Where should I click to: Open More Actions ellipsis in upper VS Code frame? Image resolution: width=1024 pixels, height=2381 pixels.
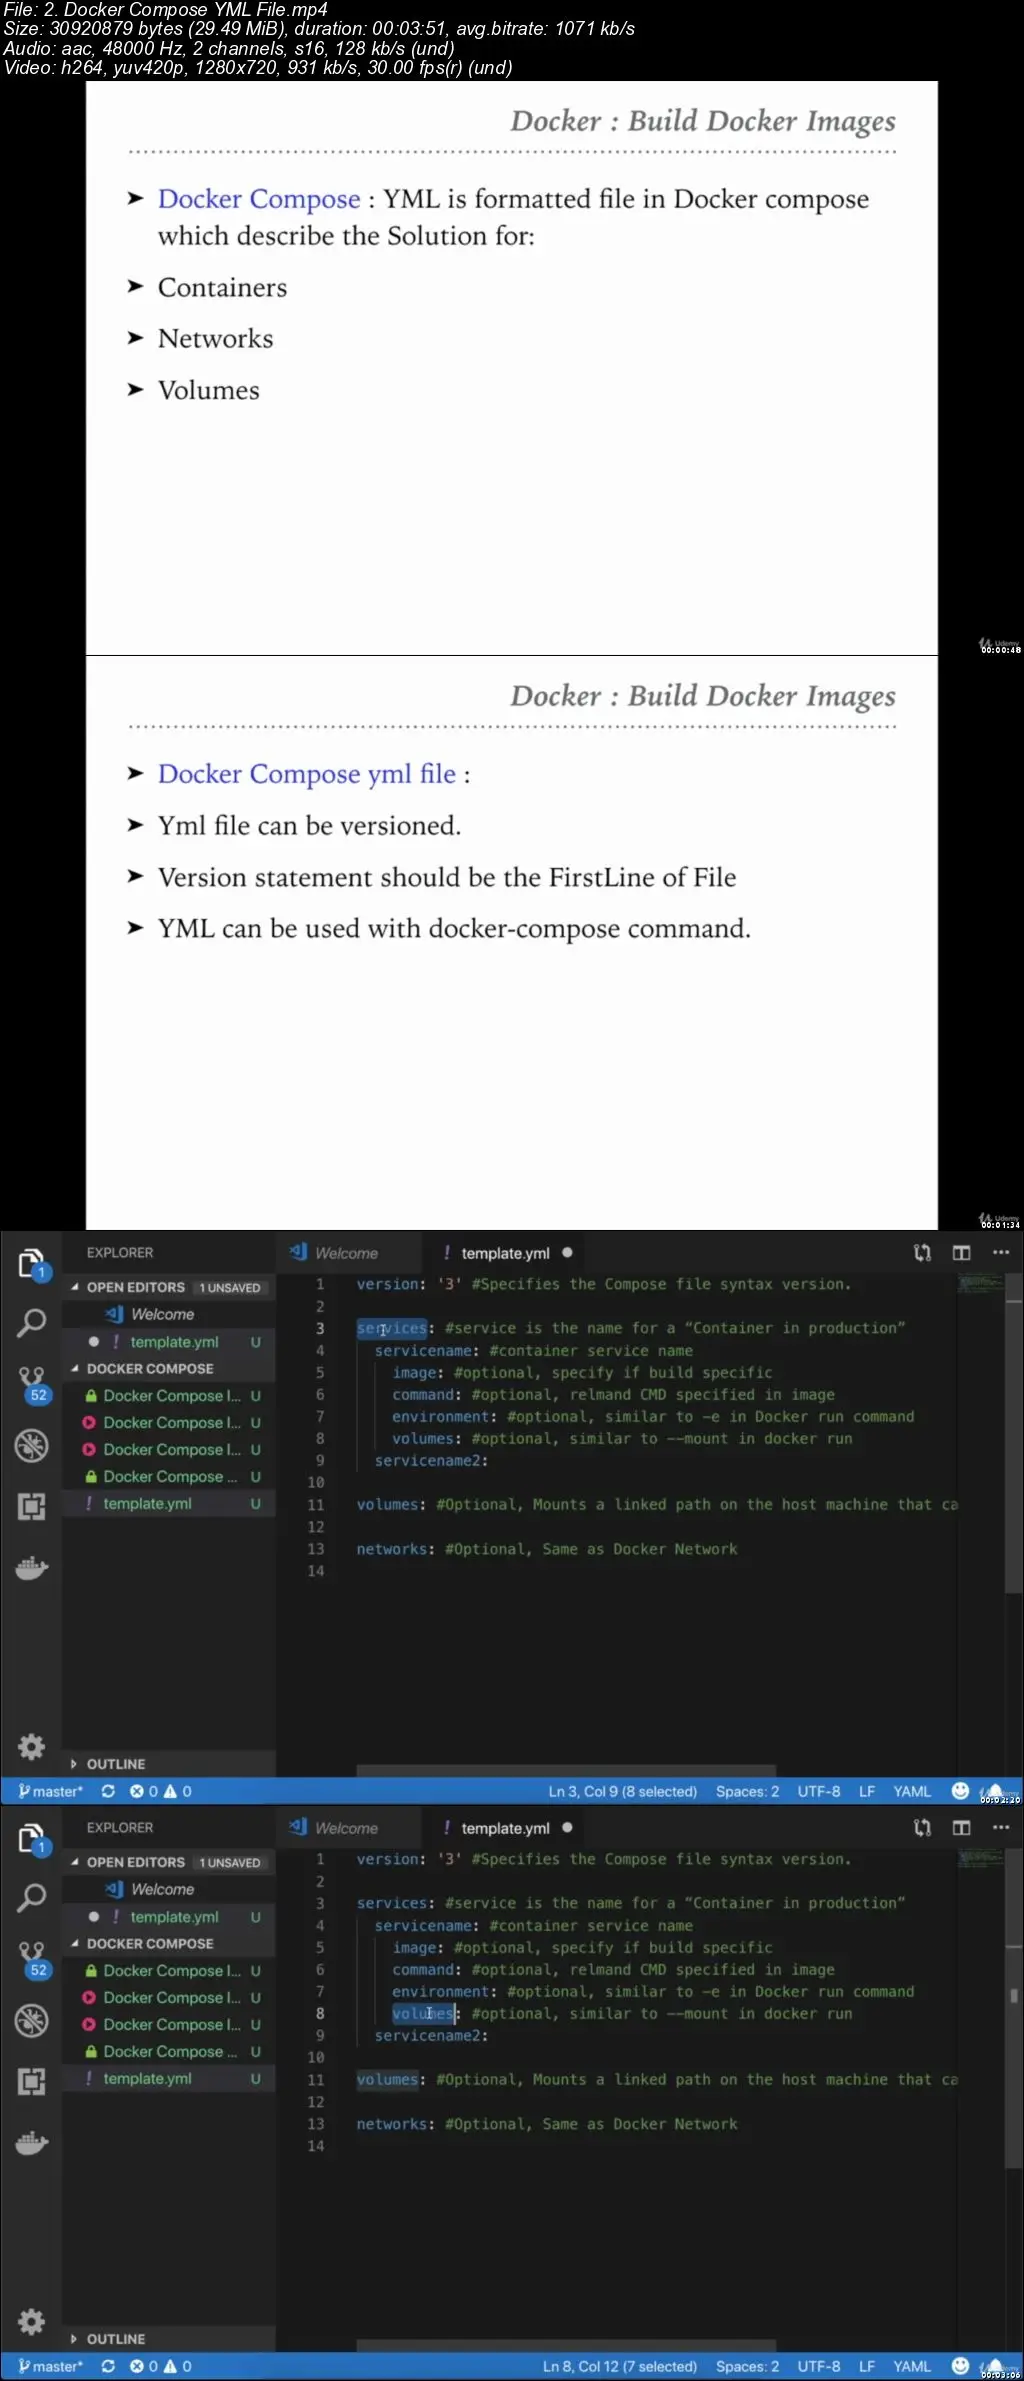pyautogui.click(x=1001, y=1253)
